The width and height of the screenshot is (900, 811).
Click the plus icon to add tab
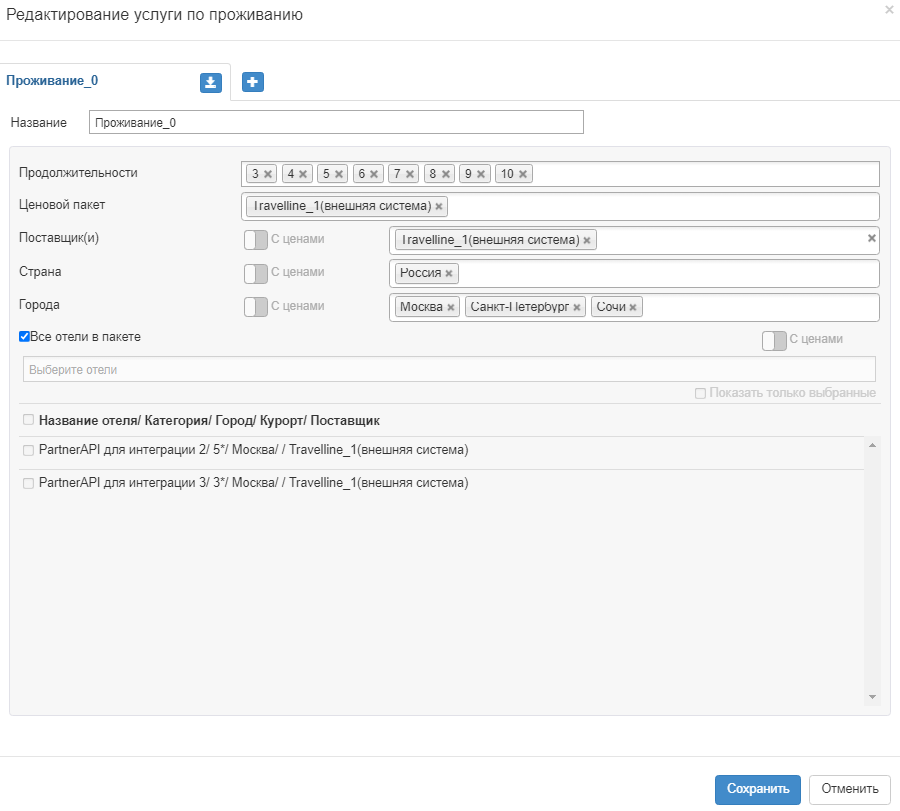point(253,82)
